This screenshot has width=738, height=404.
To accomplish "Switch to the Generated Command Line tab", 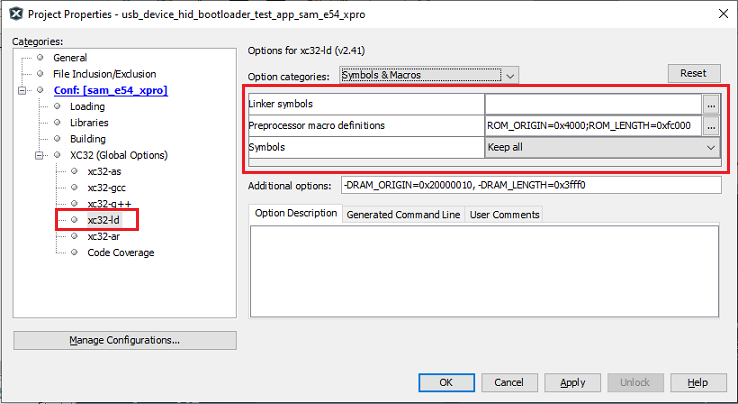I will pyautogui.click(x=402, y=214).
